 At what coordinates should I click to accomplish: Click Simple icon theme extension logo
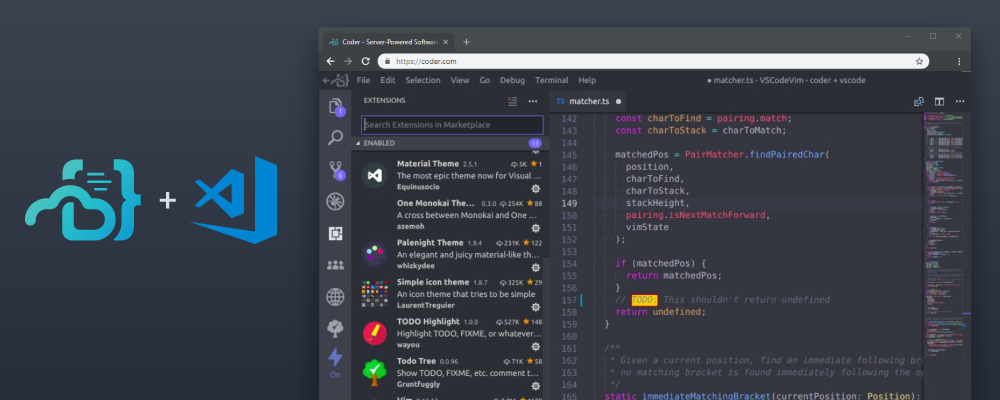click(x=375, y=293)
